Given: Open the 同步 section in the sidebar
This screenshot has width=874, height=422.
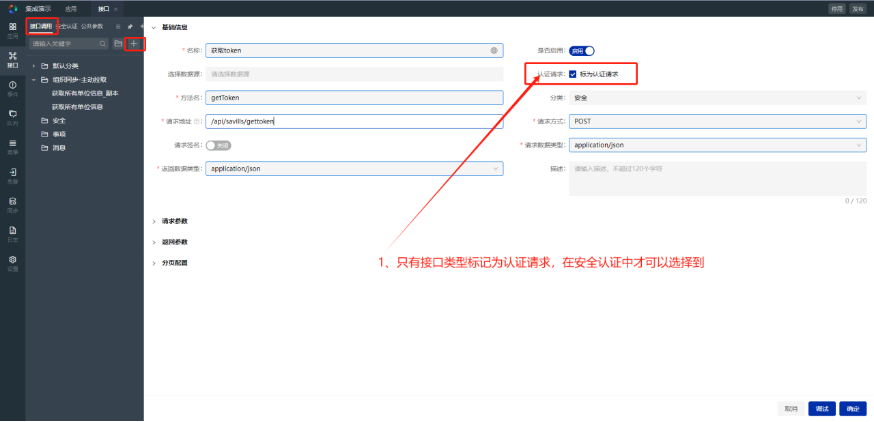Looking at the screenshot, I should point(12,205).
